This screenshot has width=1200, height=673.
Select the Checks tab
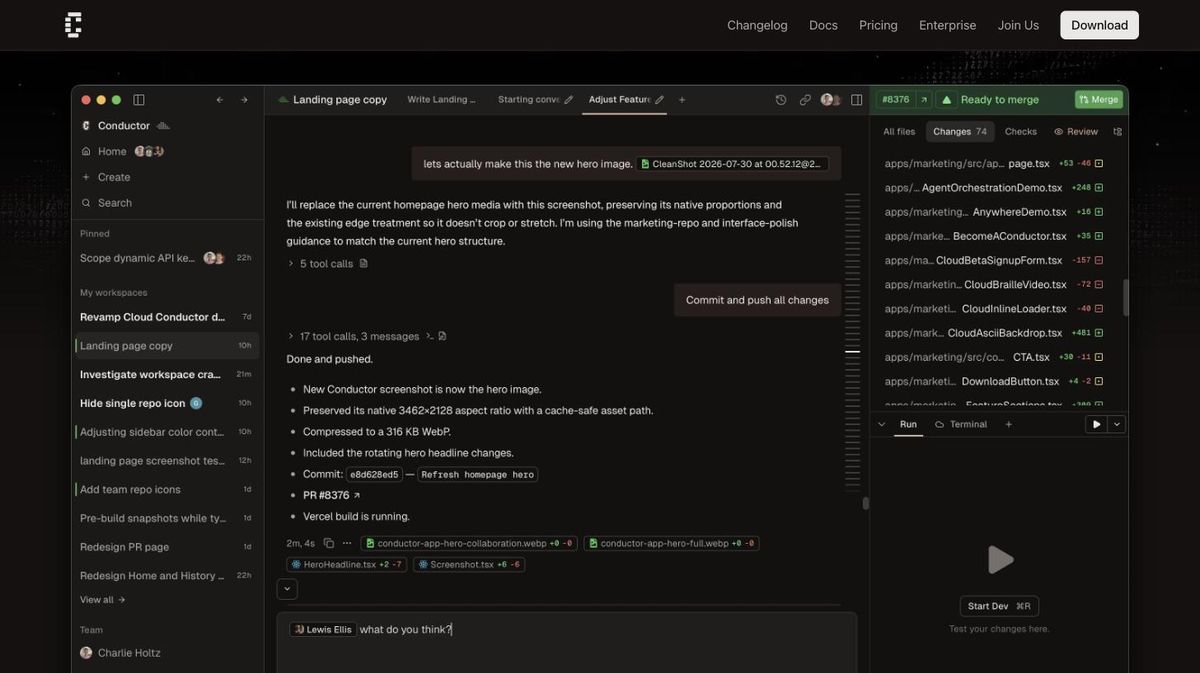[1021, 131]
